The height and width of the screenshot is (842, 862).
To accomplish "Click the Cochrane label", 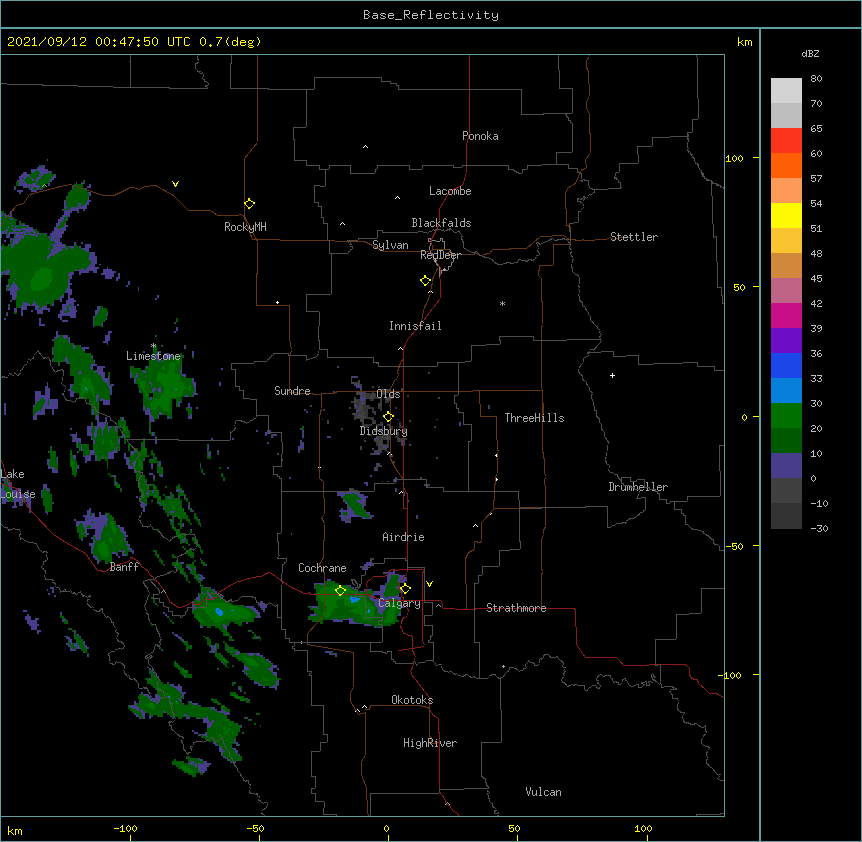I will pyautogui.click(x=322, y=568).
